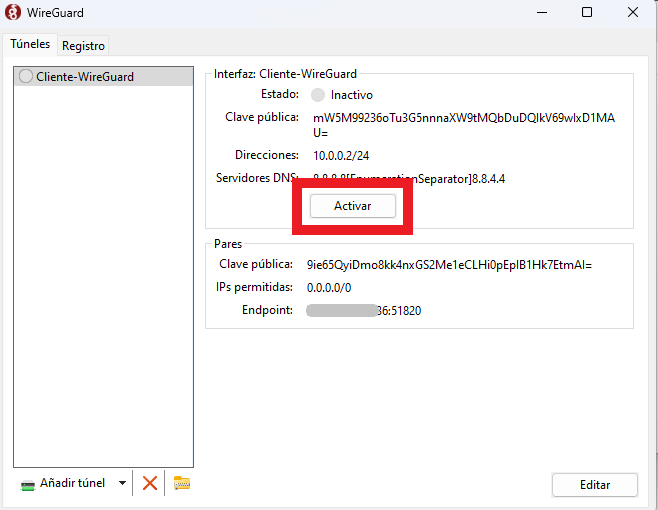Click the Inactivo status text
The image size is (658, 510).
[x=352, y=95]
